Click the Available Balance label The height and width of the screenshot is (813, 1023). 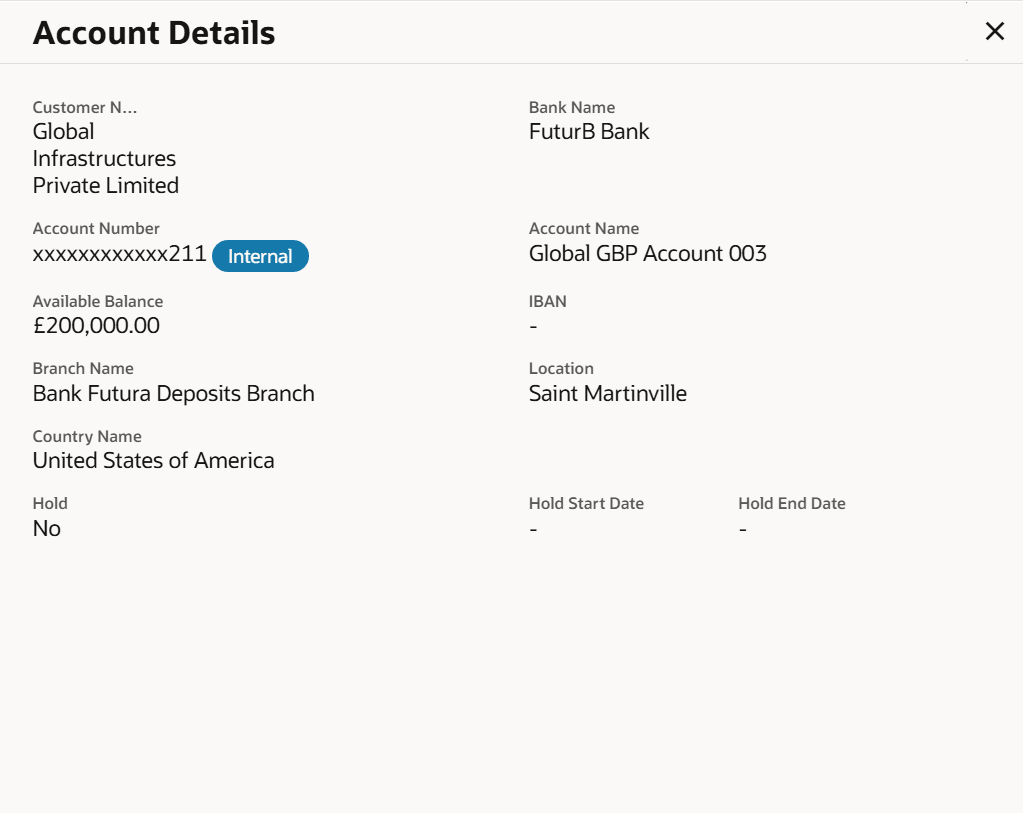(98, 302)
